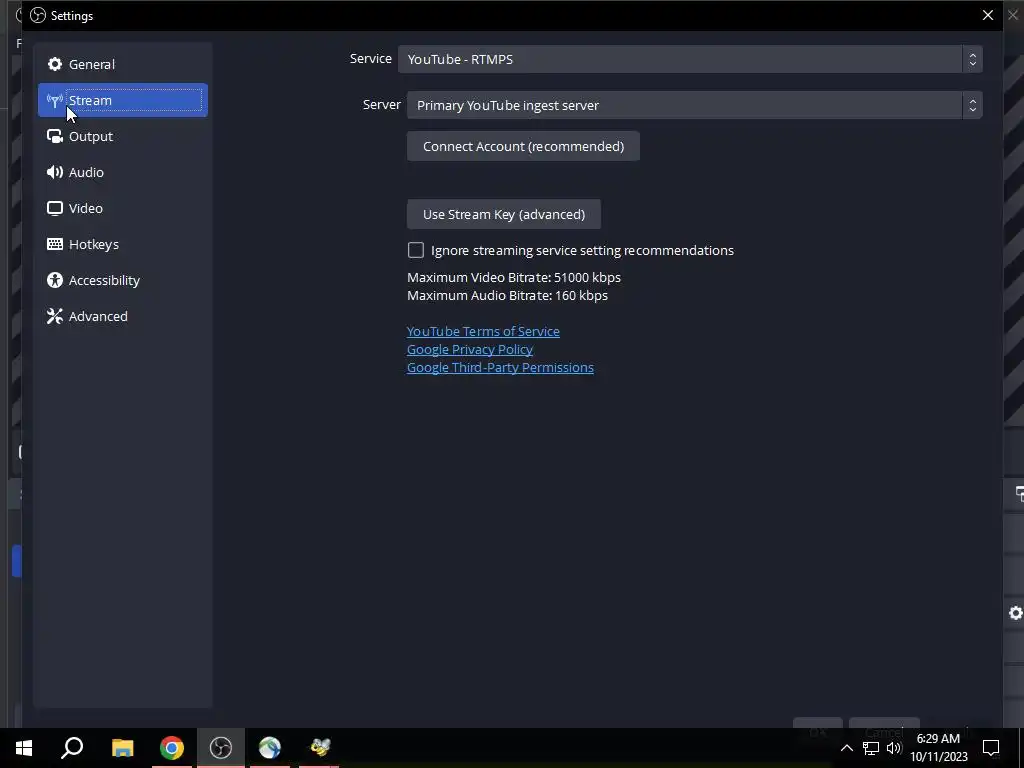Viewport: 1024px width, 768px height.
Task: Open the taskbar clock and date
Action: click(x=939, y=748)
